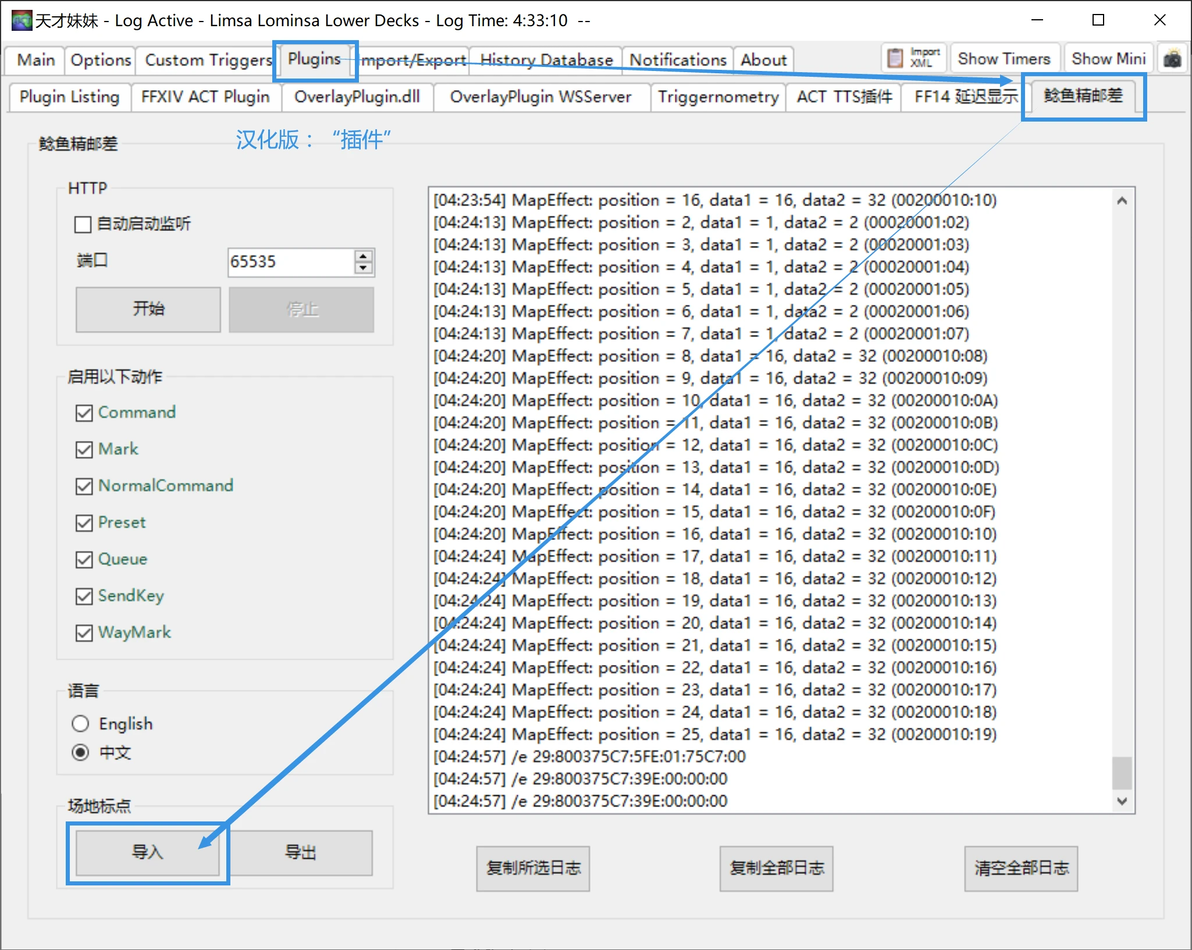Image resolution: width=1192 pixels, height=950 pixels.
Task: Select the English language radio button
Action: [81, 724]
